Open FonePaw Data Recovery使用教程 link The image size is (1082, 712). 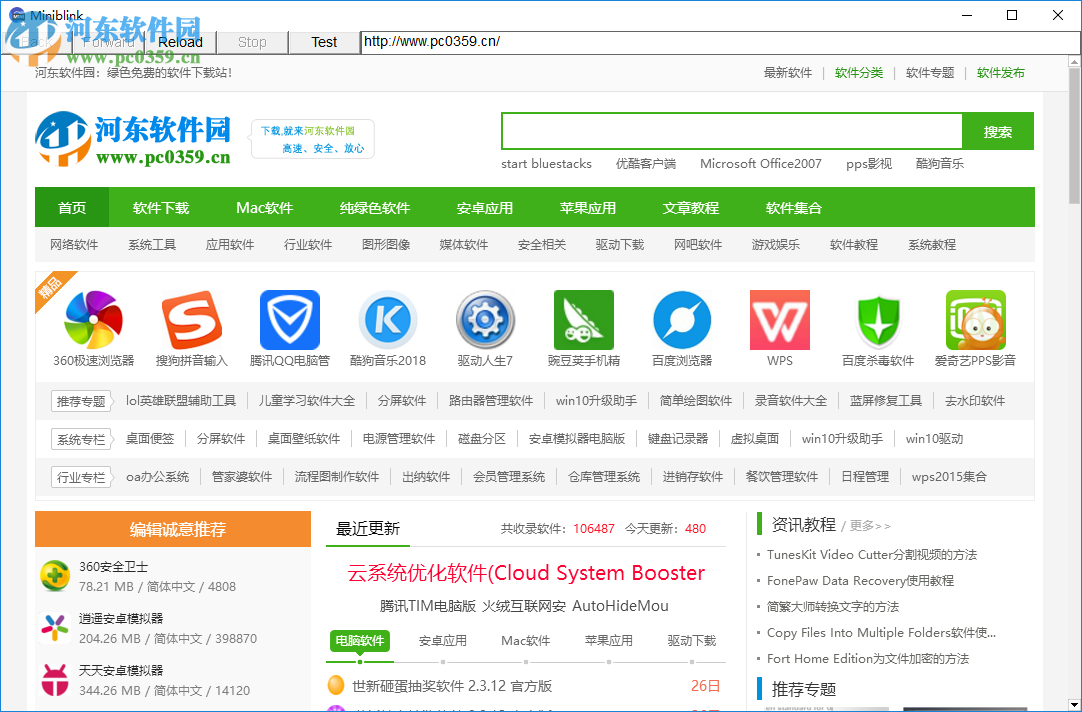click(860, 580)
